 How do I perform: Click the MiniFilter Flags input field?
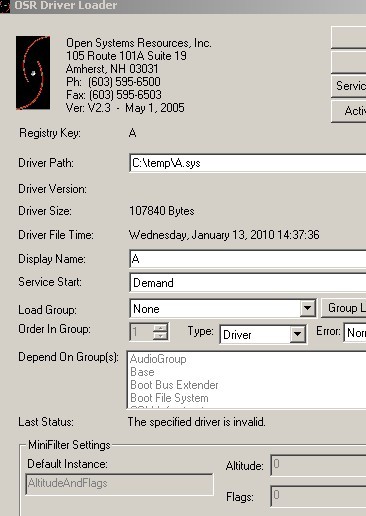[x=318, y=496]
